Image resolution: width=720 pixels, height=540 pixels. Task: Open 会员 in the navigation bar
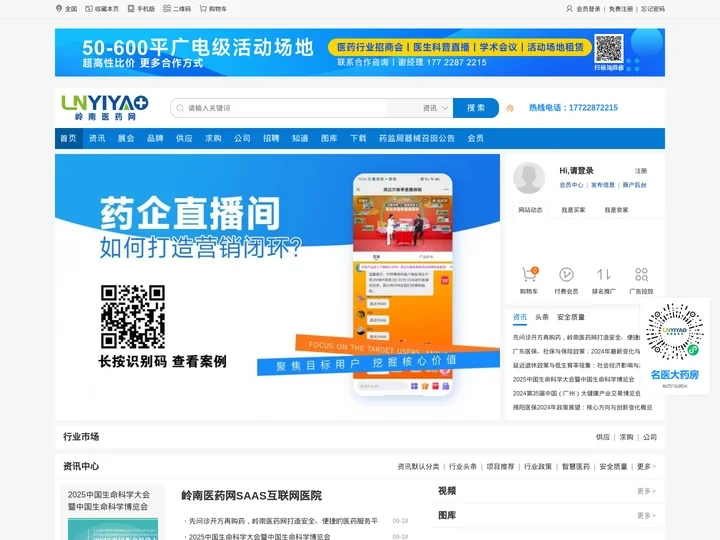tap(475, 138)
